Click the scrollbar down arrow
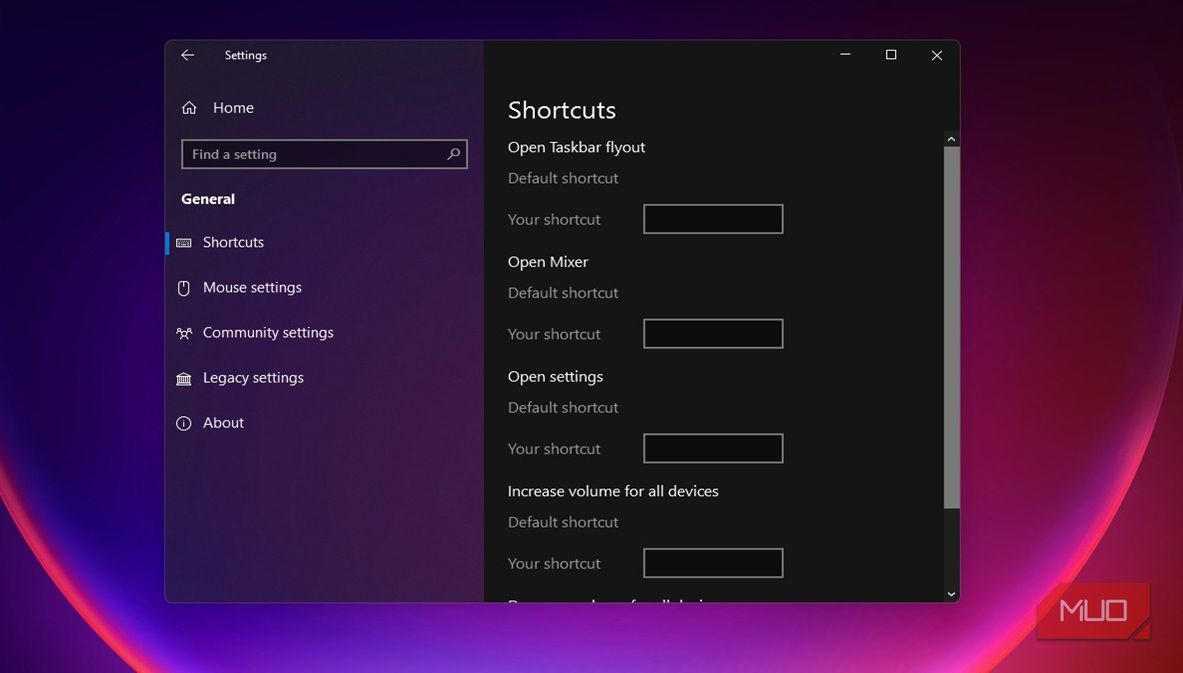Screen dimensions: 1183x673 tap(951, 595)
